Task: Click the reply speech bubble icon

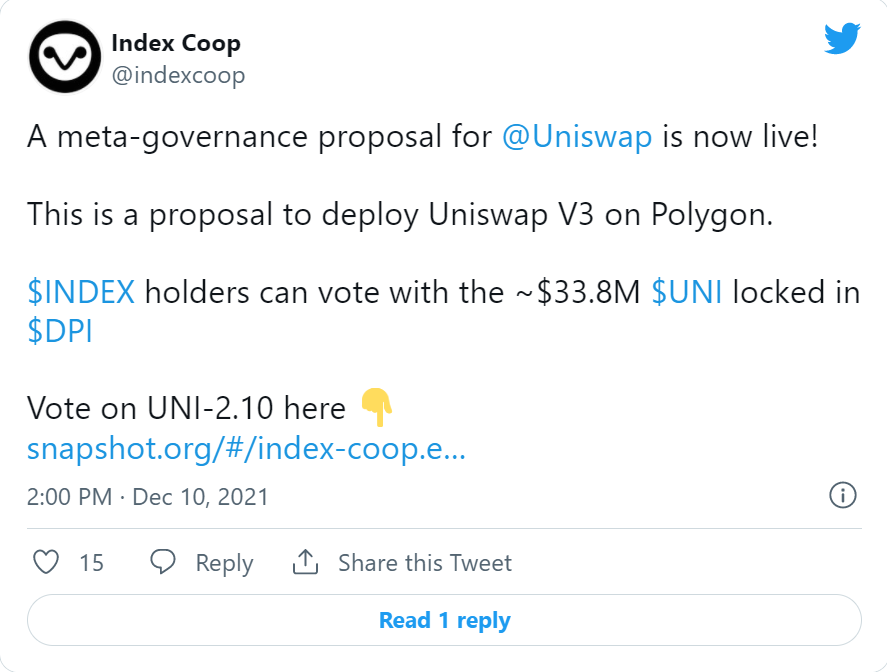Action: coord(163,562)
